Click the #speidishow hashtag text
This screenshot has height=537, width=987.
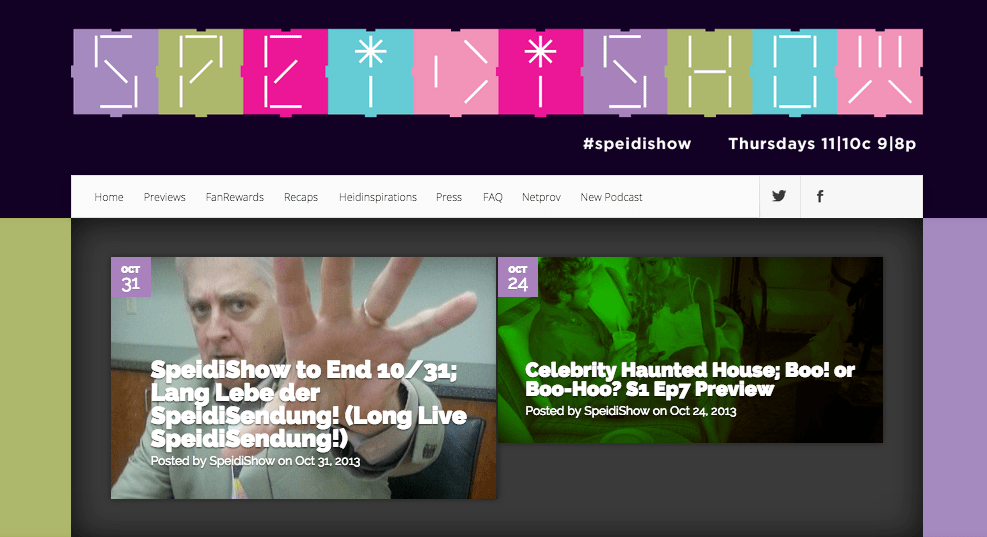(x=637, y=144)
